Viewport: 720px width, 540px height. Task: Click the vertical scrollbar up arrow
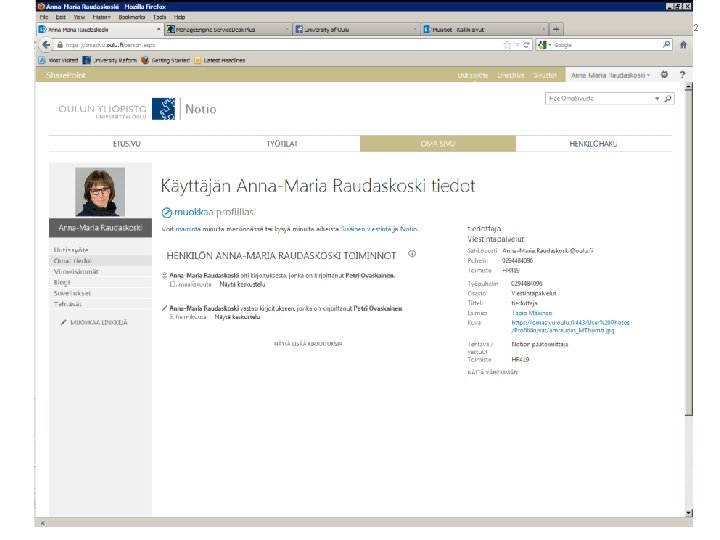(x=688, y=87)
